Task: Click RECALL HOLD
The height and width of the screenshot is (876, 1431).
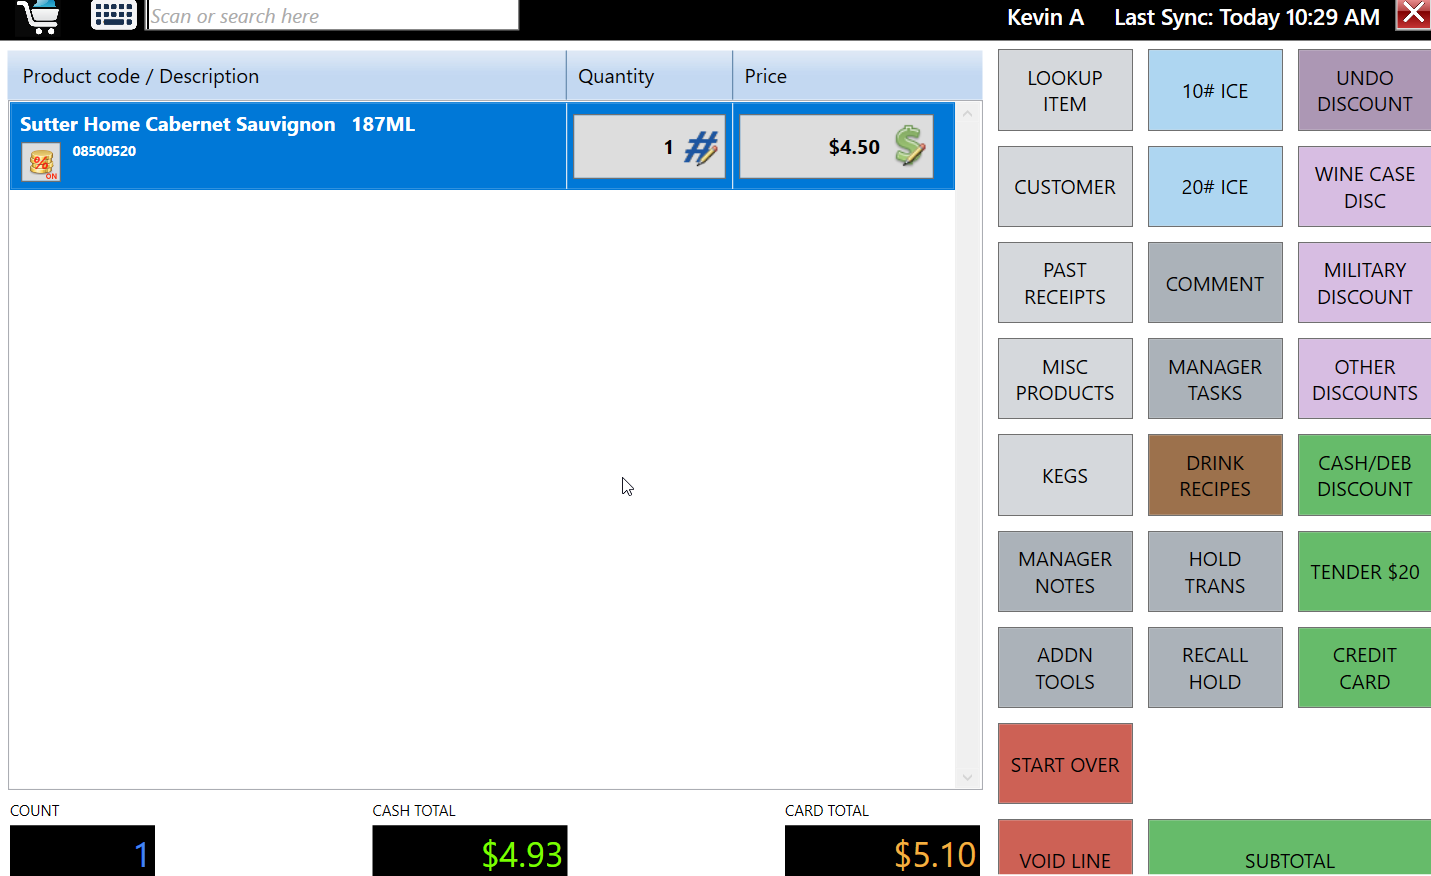Action: 1215,668
